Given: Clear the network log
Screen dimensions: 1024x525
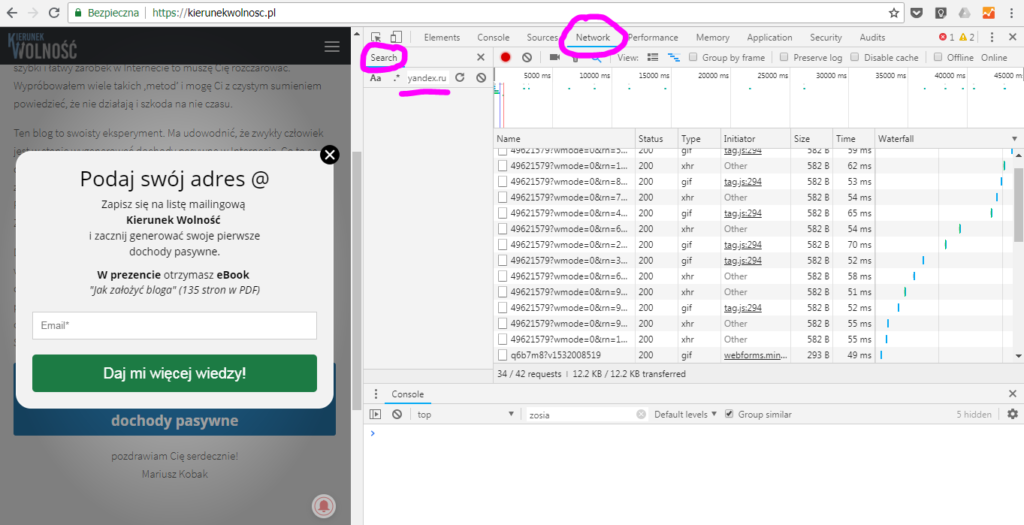Looking at the screenshot, I should pyautogui.click(x=527, y=58).
